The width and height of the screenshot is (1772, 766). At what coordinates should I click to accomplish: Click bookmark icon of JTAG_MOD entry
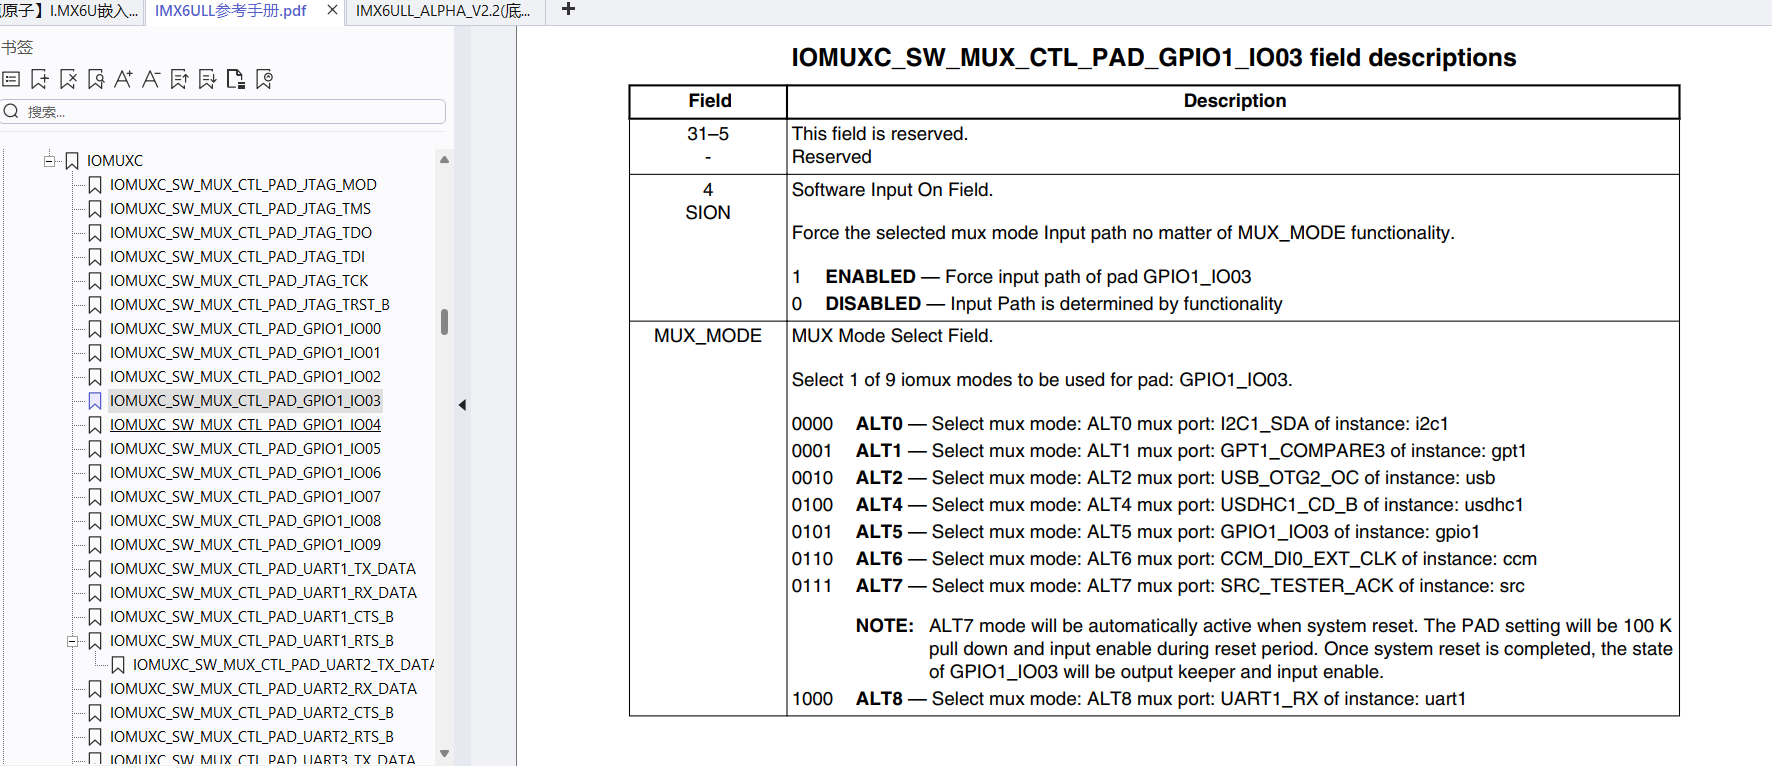point(95,184)
